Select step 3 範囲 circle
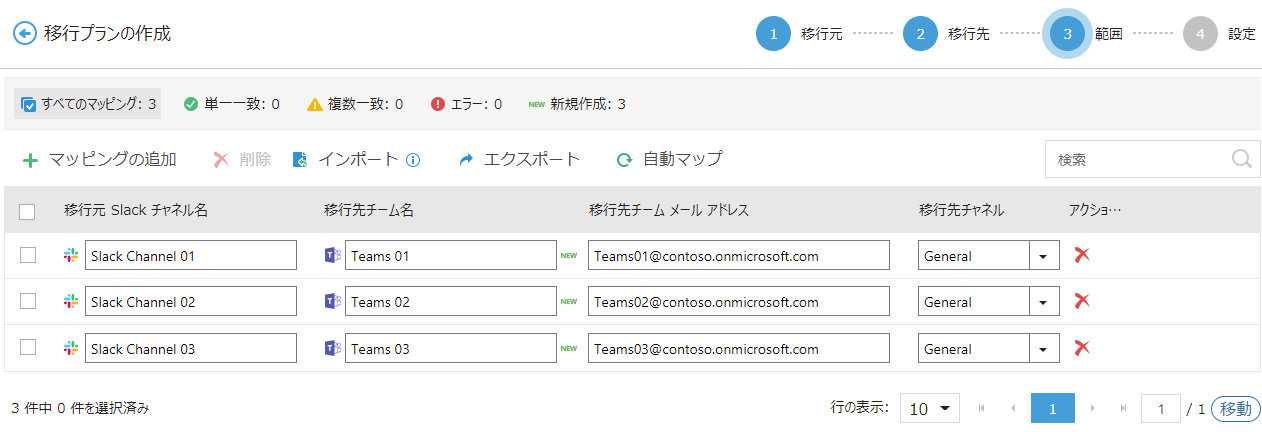Viewport: 1262px width, 432px height. click(1067, 33)
